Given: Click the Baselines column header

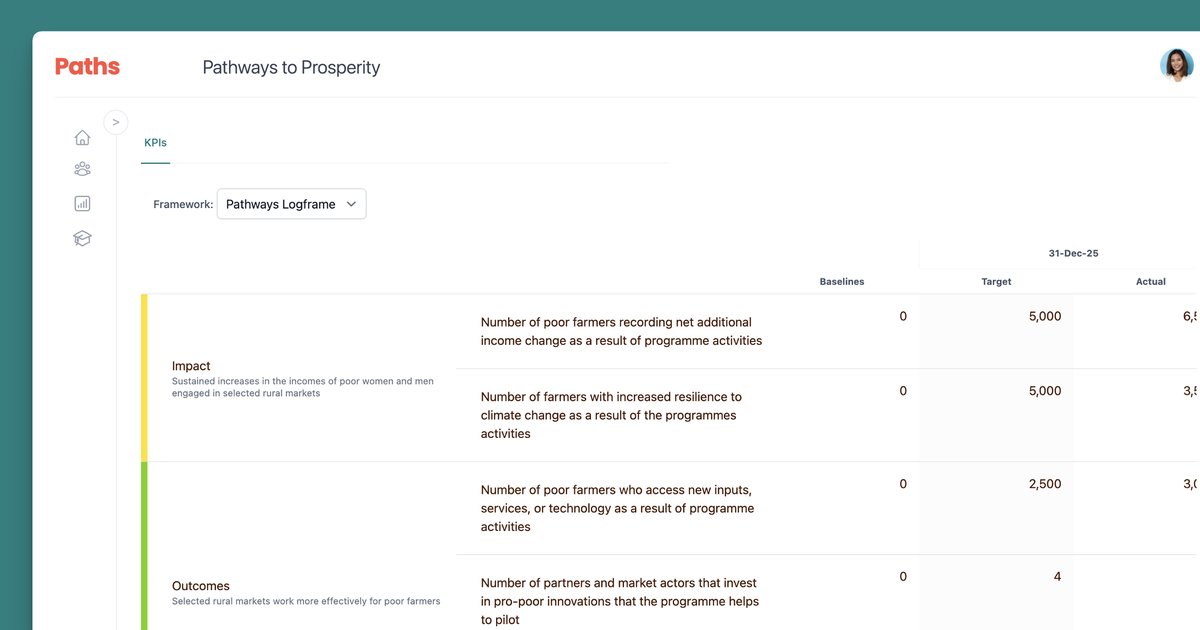Looking at the screenshot, I should [x=841, y=282].
